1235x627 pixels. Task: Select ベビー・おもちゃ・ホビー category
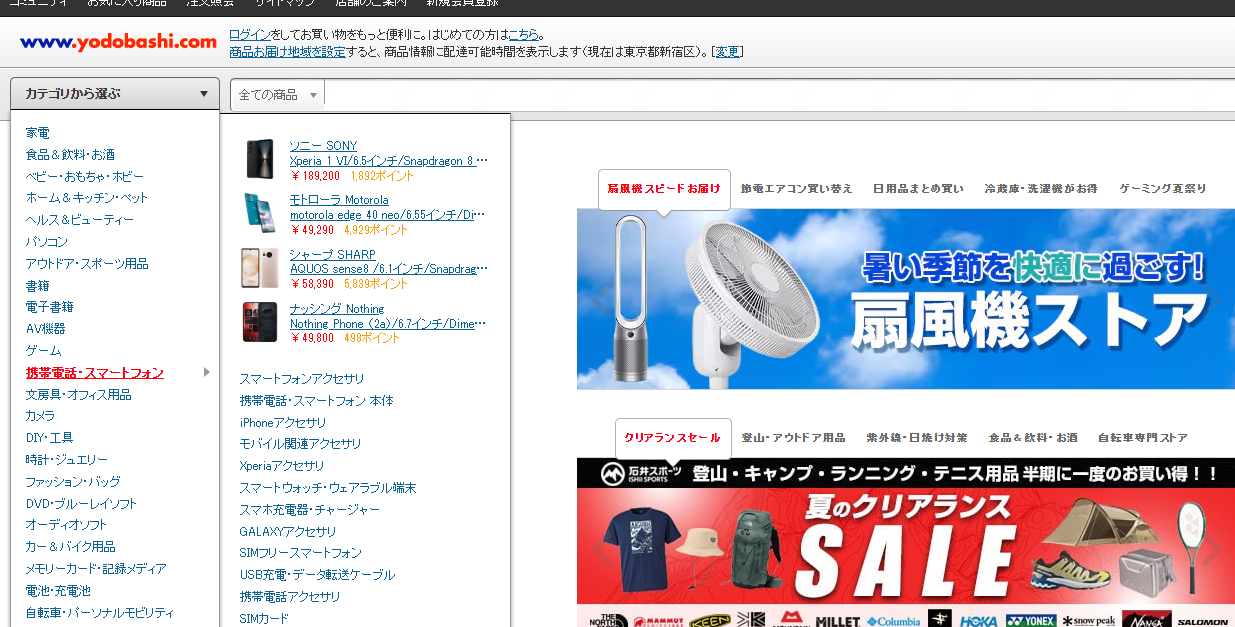(85, 176)
